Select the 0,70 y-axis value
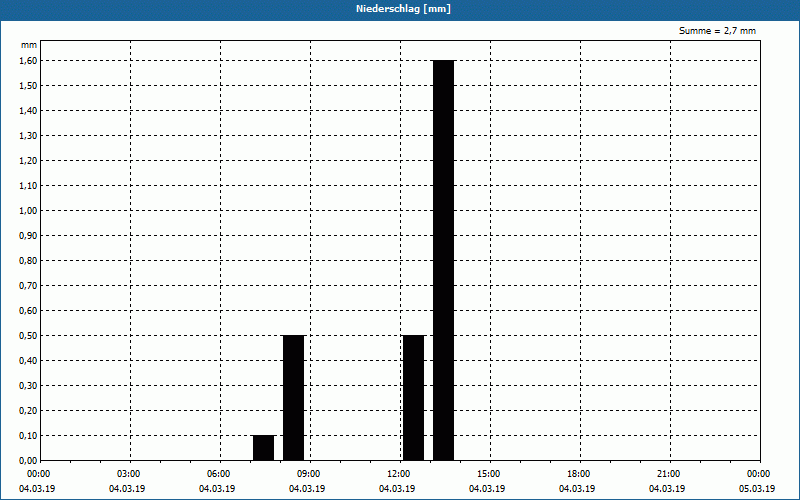This screenshot has width=800, height=500. click(x=28, y=285)
